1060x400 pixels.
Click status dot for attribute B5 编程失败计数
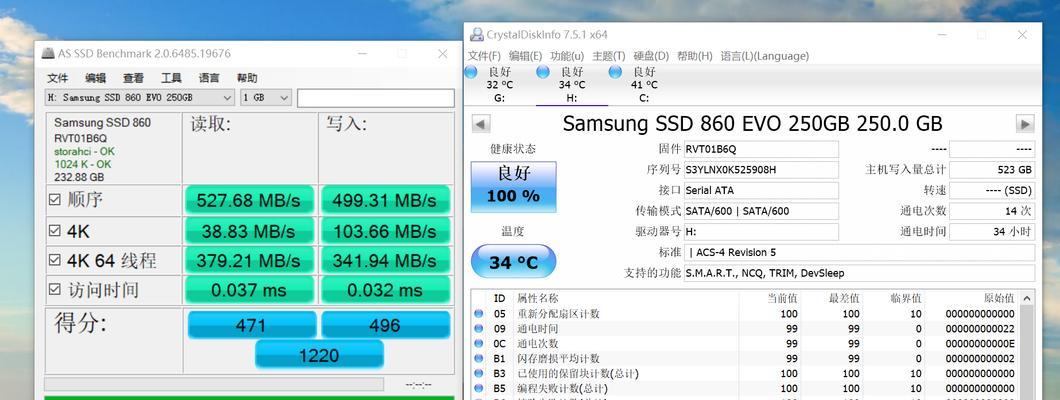479,389
